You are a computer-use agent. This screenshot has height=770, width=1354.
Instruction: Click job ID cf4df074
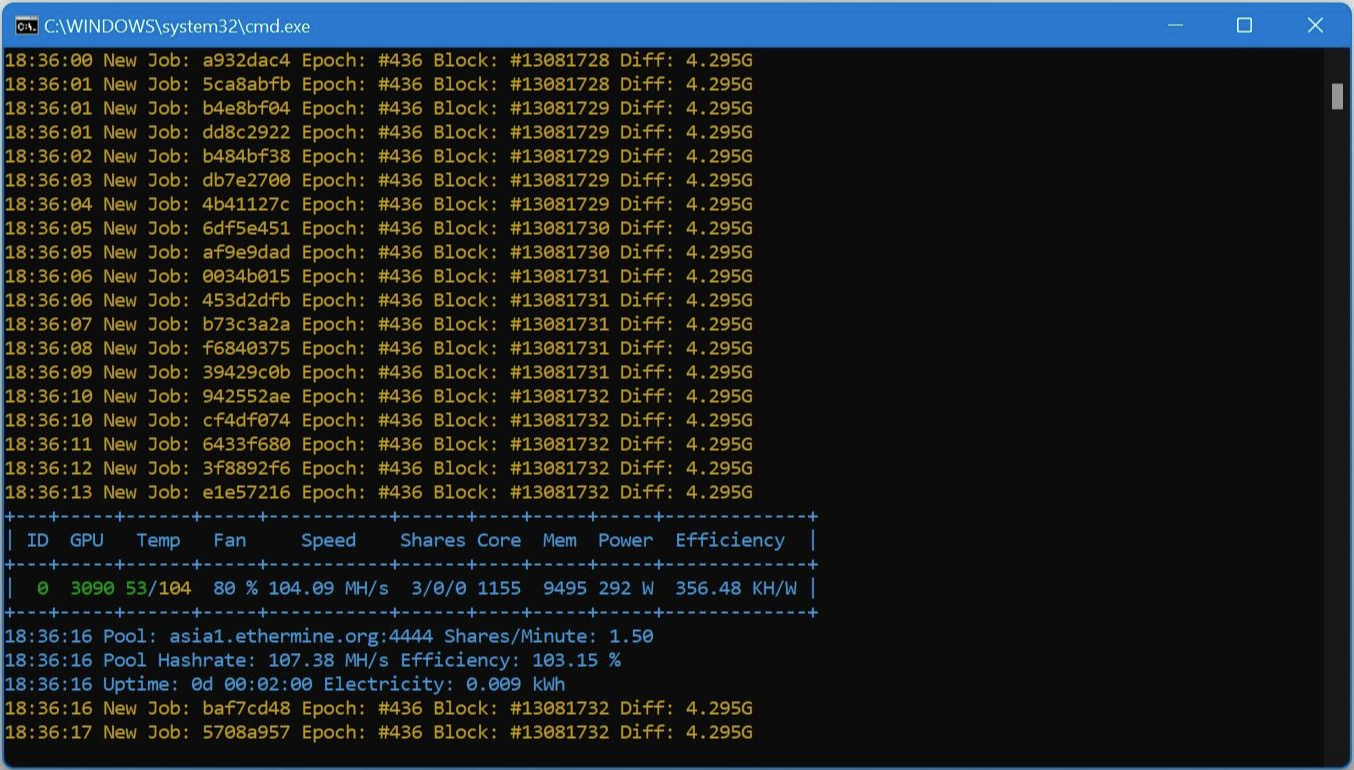point(246,420)
